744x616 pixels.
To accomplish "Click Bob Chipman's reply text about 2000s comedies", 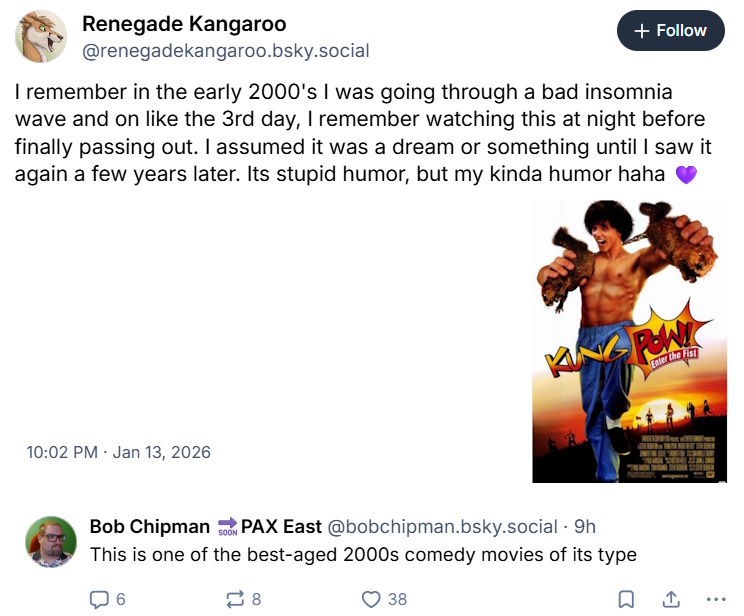I will click(362, 554).
